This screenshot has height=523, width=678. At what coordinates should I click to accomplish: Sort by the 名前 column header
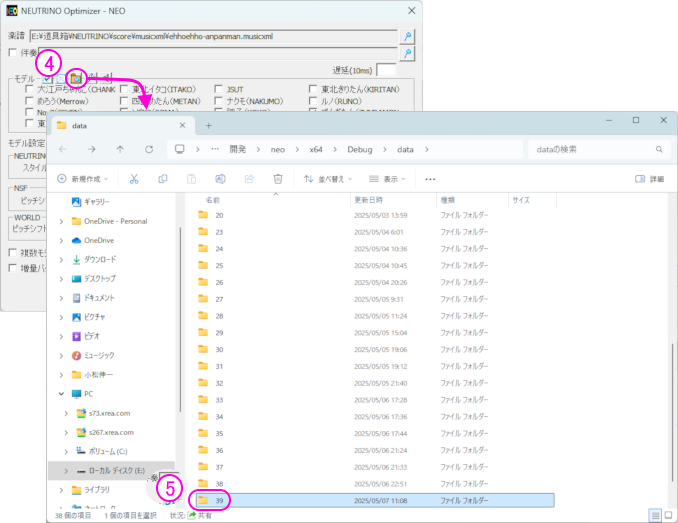coord(213,200)
